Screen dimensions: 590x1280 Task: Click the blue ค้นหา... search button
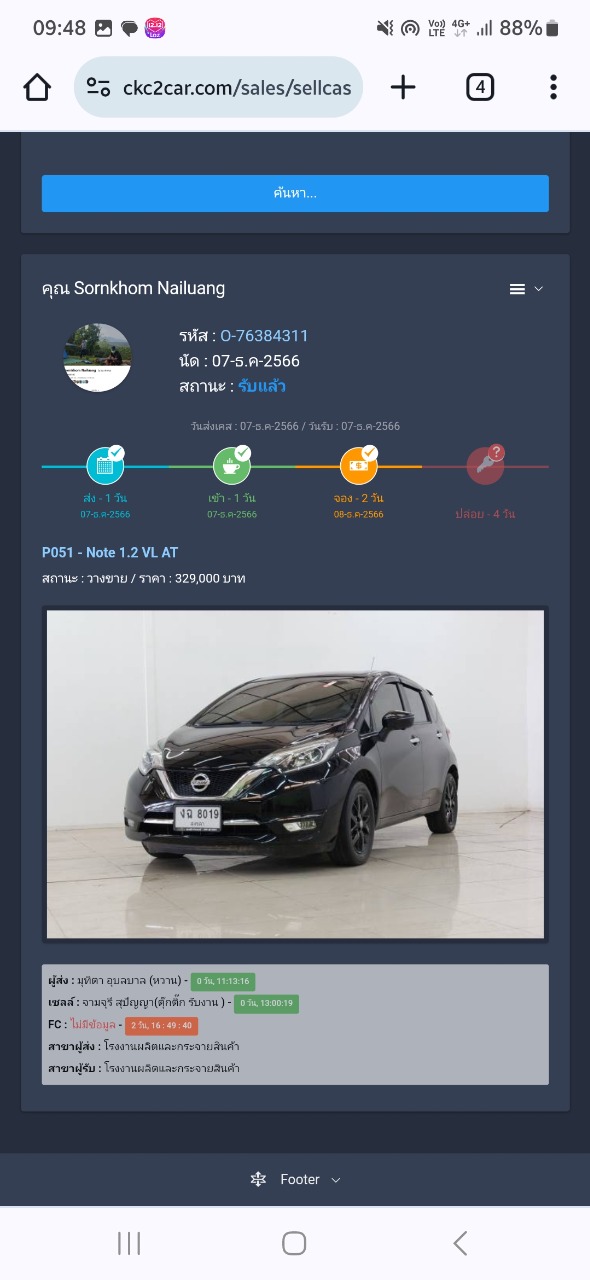point(295,193)
